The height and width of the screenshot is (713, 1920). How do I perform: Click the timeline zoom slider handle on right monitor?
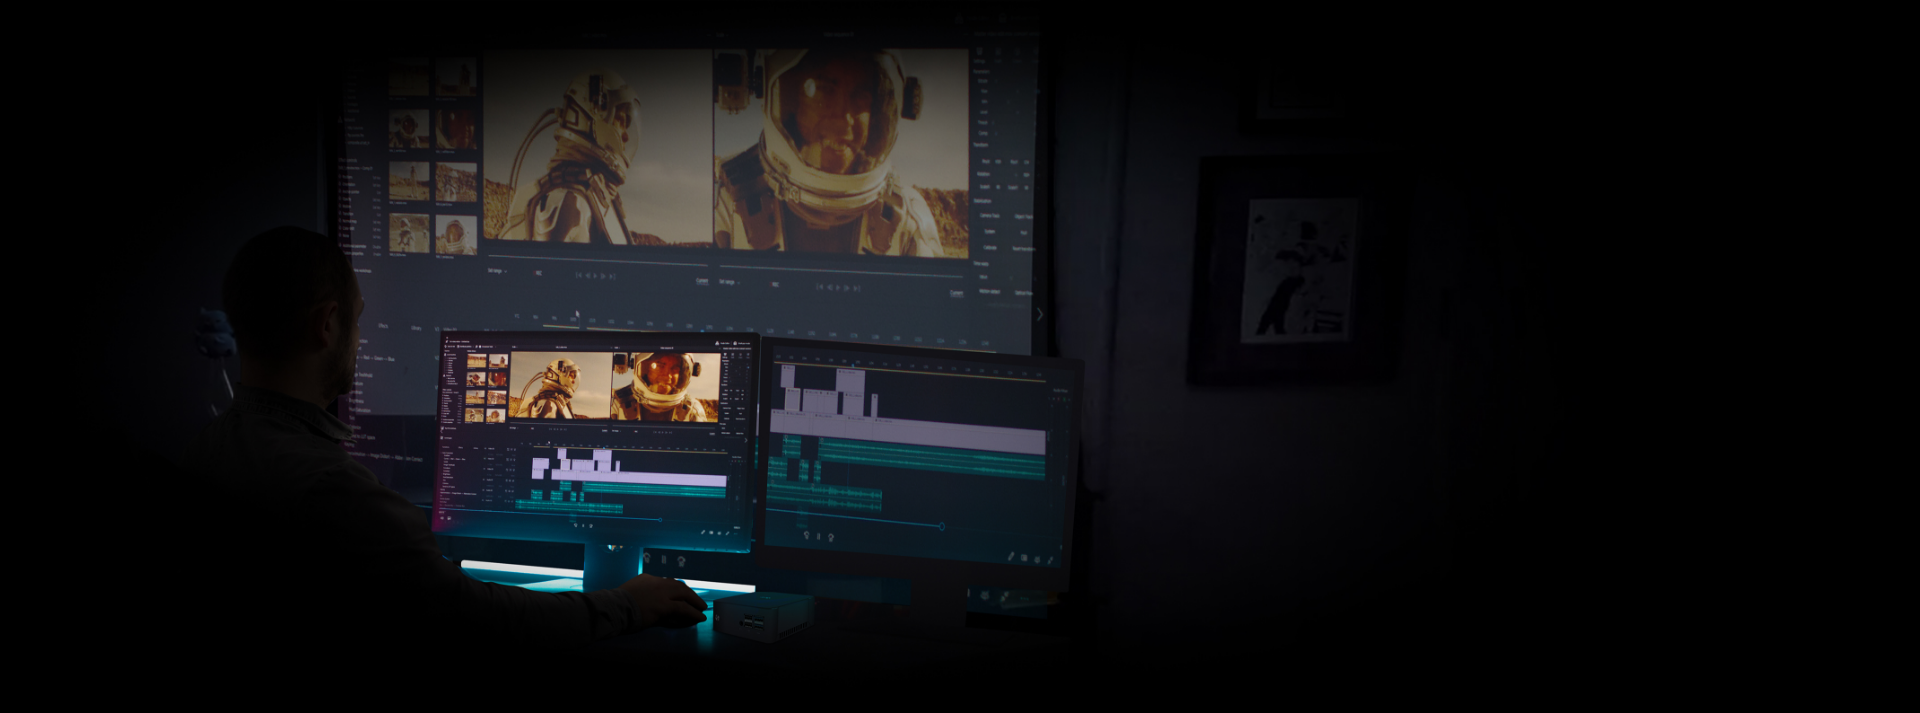[x=941, y=526]
